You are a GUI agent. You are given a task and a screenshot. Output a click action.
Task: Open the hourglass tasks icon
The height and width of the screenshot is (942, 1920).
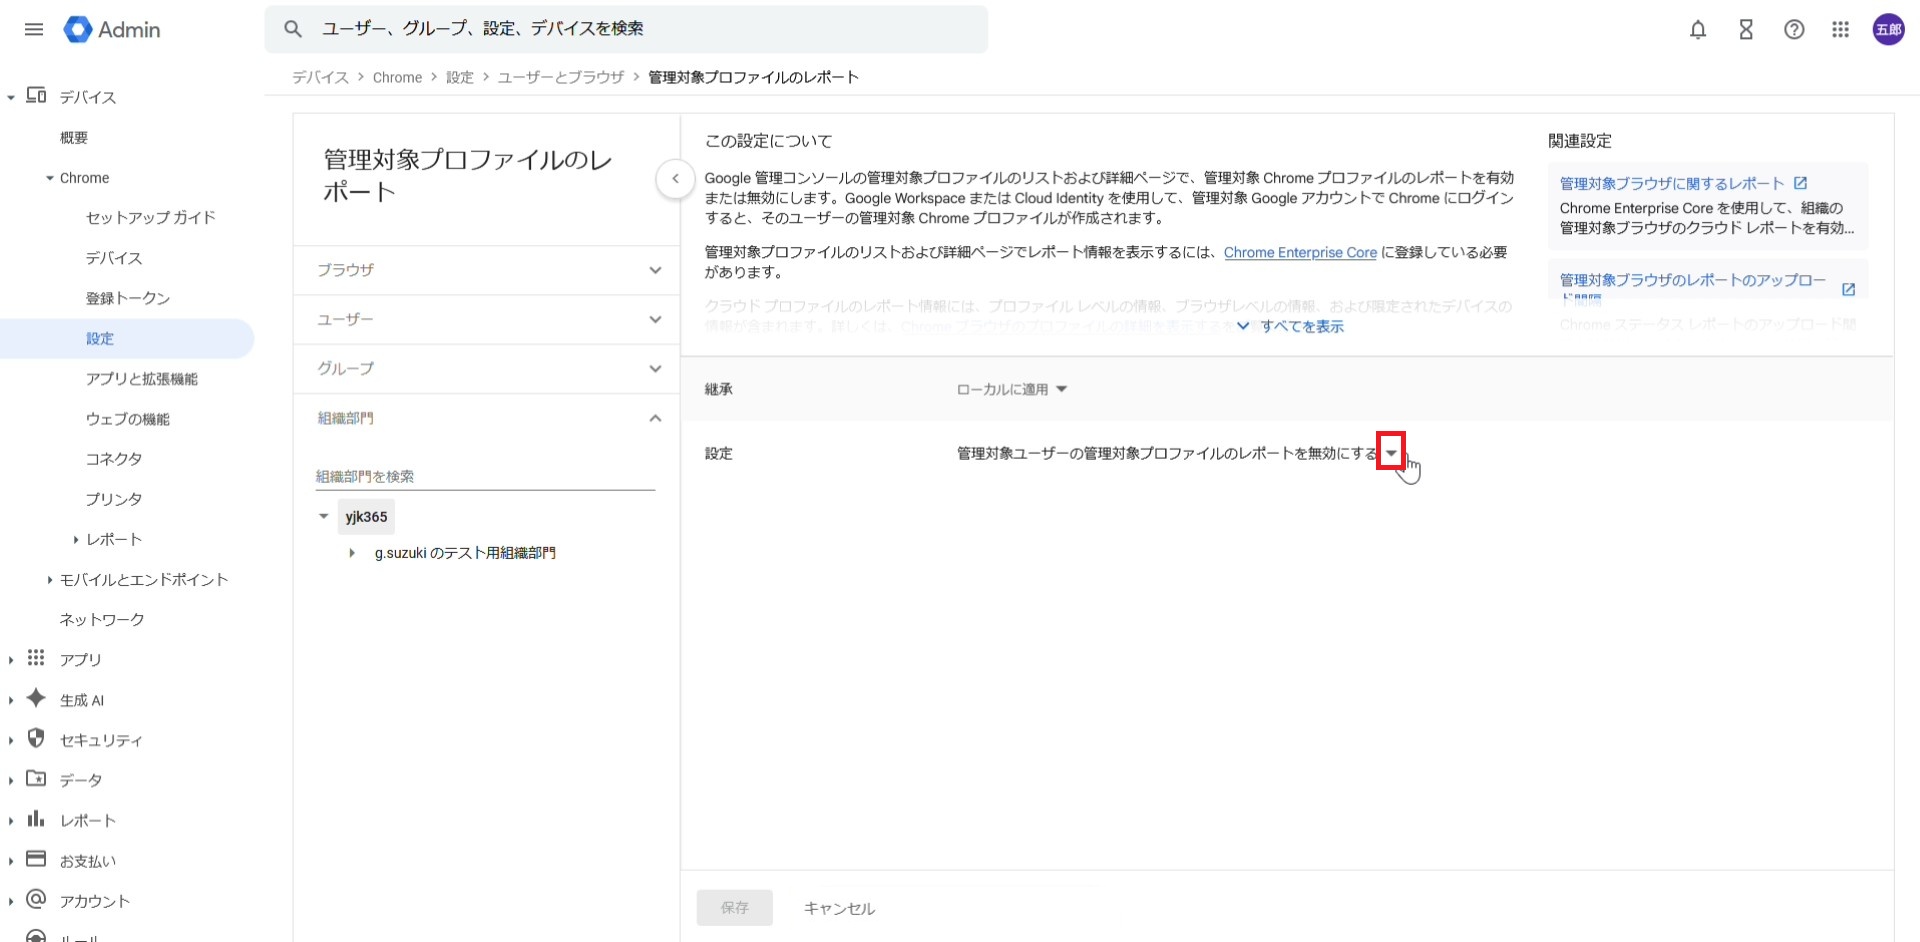pos(1746,30)
